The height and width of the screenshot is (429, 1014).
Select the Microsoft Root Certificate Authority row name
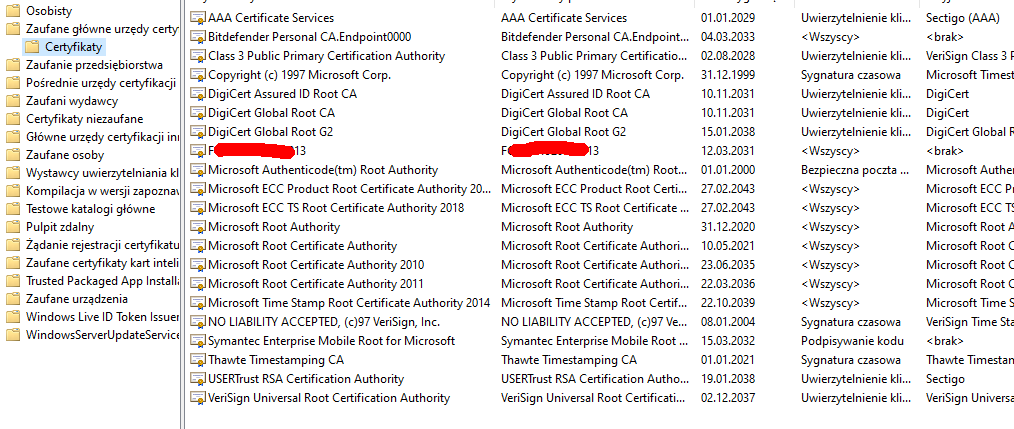303,246
